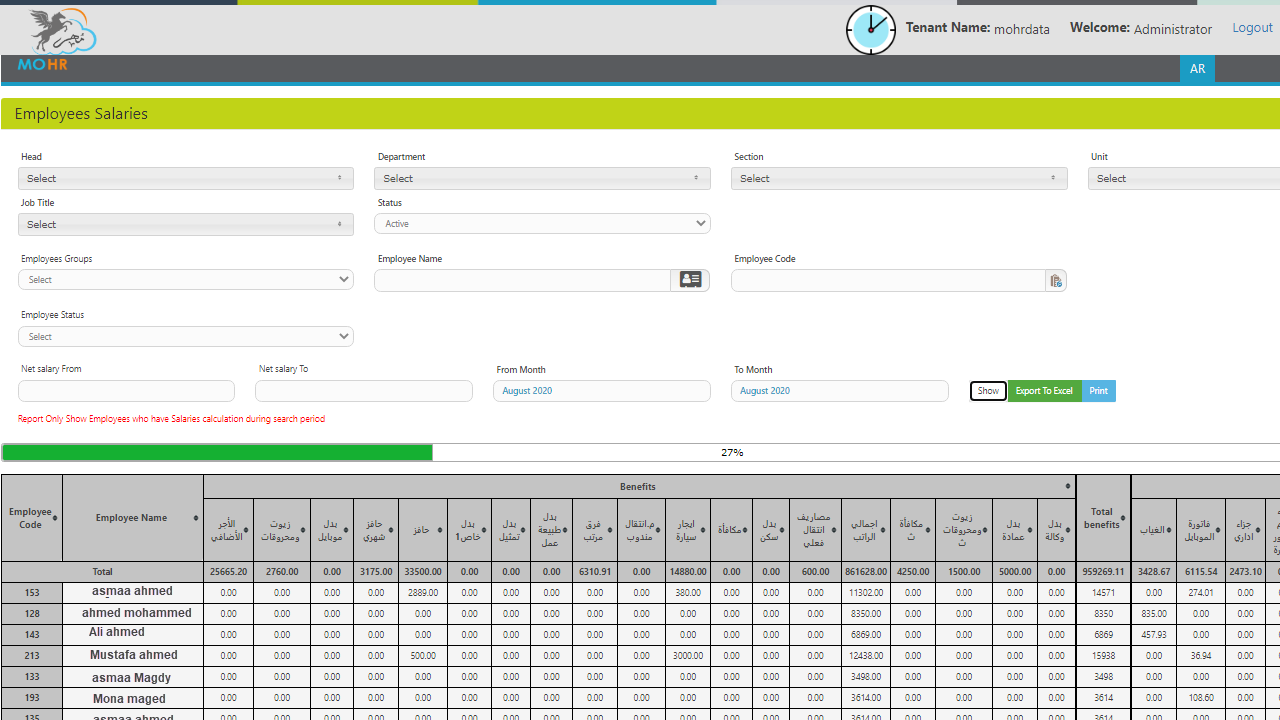
Task: Click the Employees Salaries page title
Action: (x=81, y=114)
